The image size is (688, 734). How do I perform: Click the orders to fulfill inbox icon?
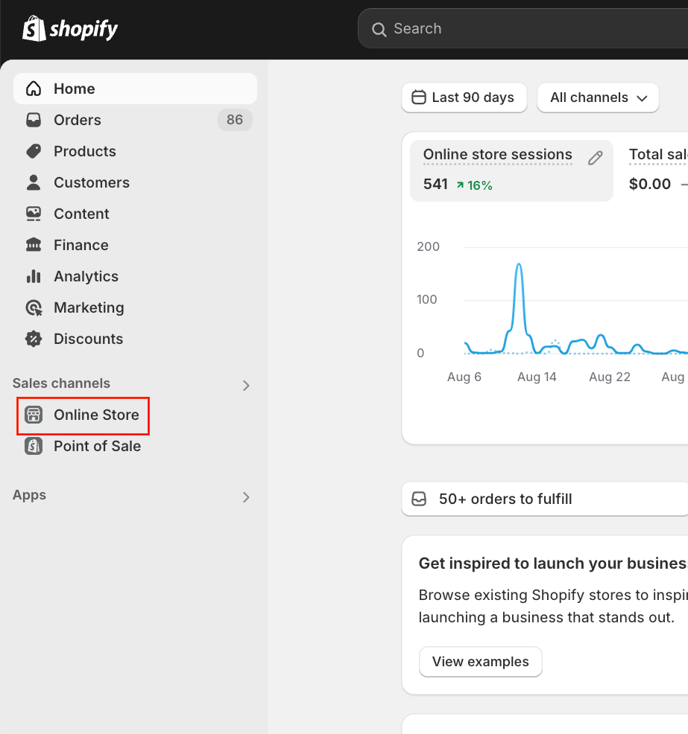pyautogui.click(x=419, y=499)
